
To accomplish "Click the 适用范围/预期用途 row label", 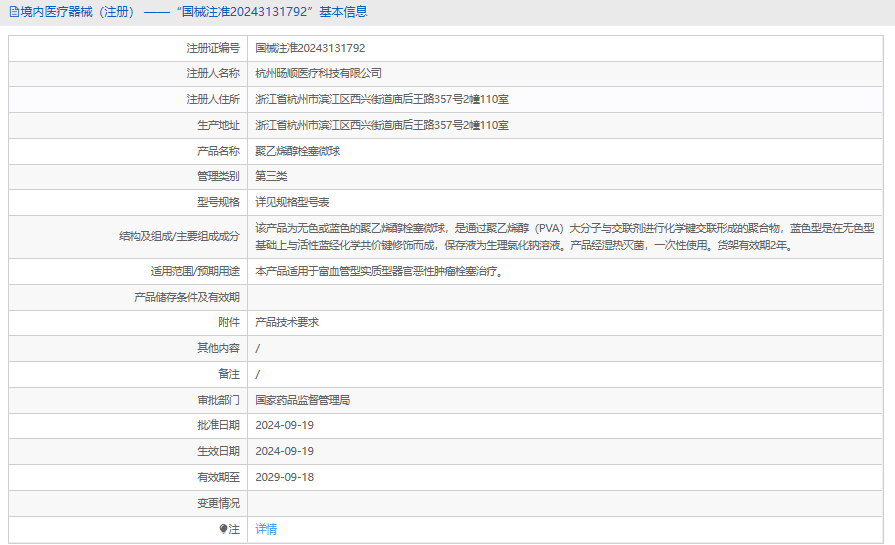I will click(195, 271).
